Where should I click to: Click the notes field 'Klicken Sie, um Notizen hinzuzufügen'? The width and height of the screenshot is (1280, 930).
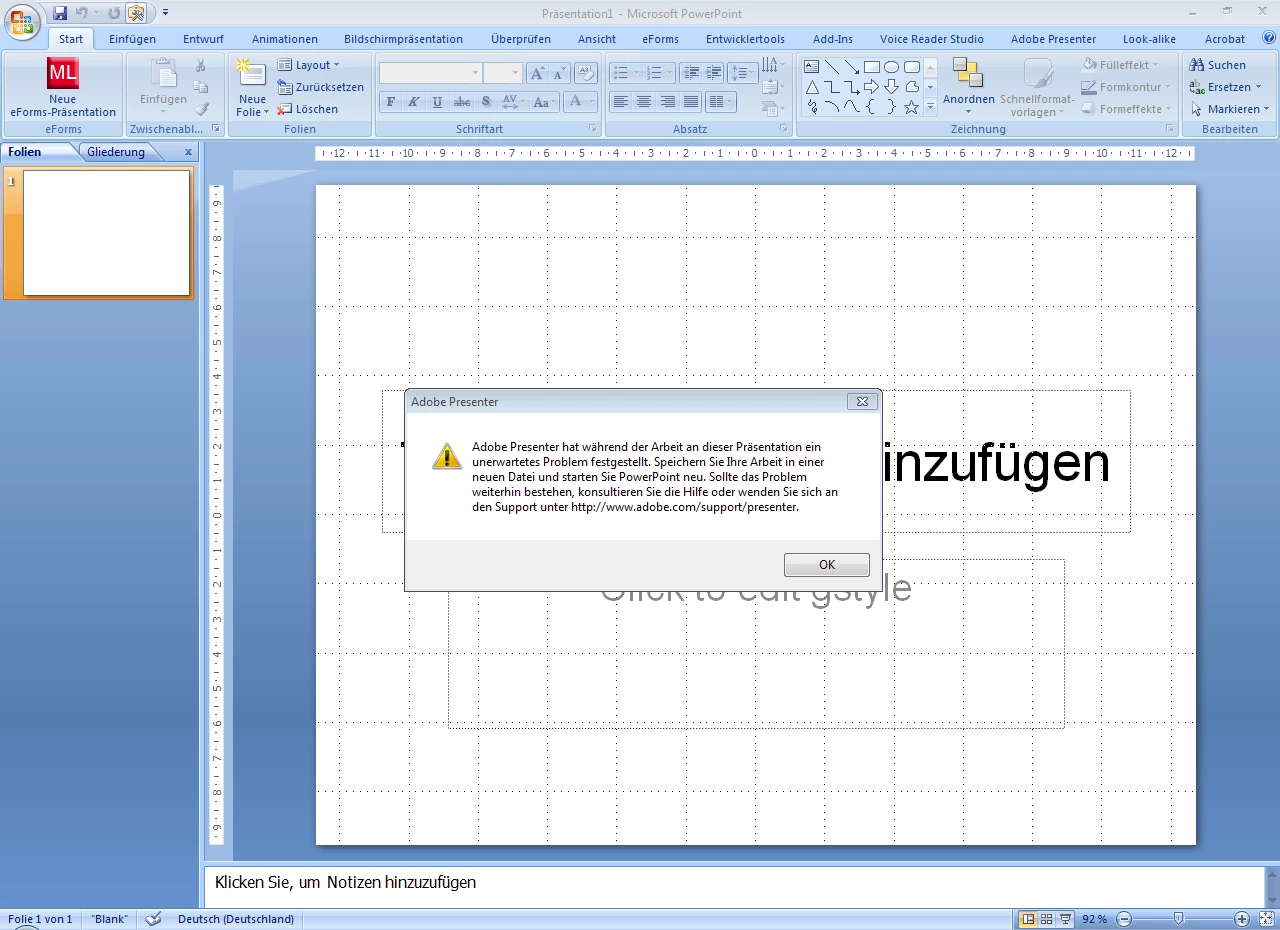(x=734, y=885)
